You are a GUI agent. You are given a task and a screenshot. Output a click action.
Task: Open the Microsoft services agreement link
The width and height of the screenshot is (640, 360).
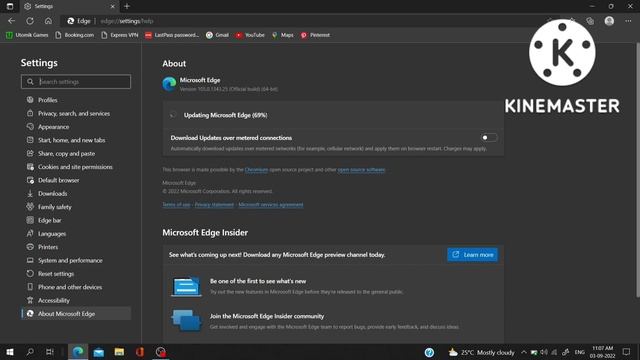(271, 204)
